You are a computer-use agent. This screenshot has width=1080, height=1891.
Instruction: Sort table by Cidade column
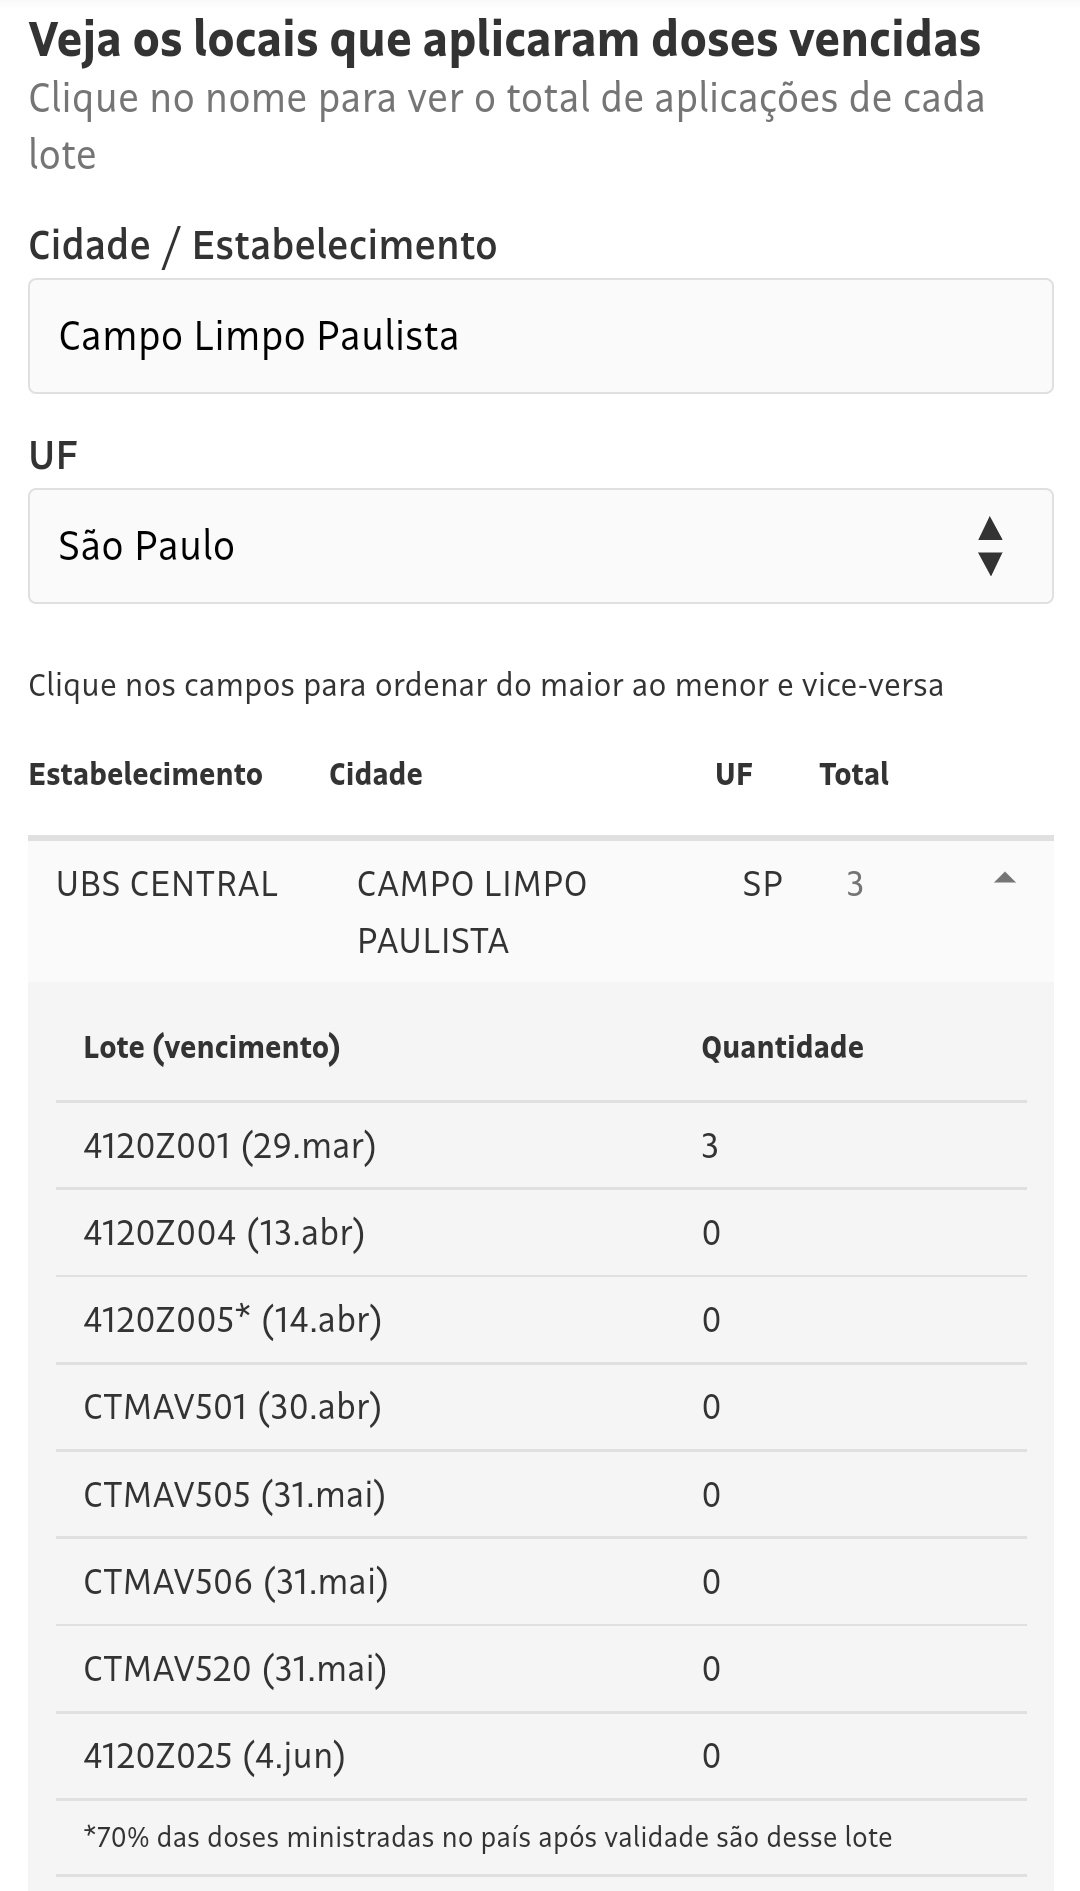coord(375,774)
